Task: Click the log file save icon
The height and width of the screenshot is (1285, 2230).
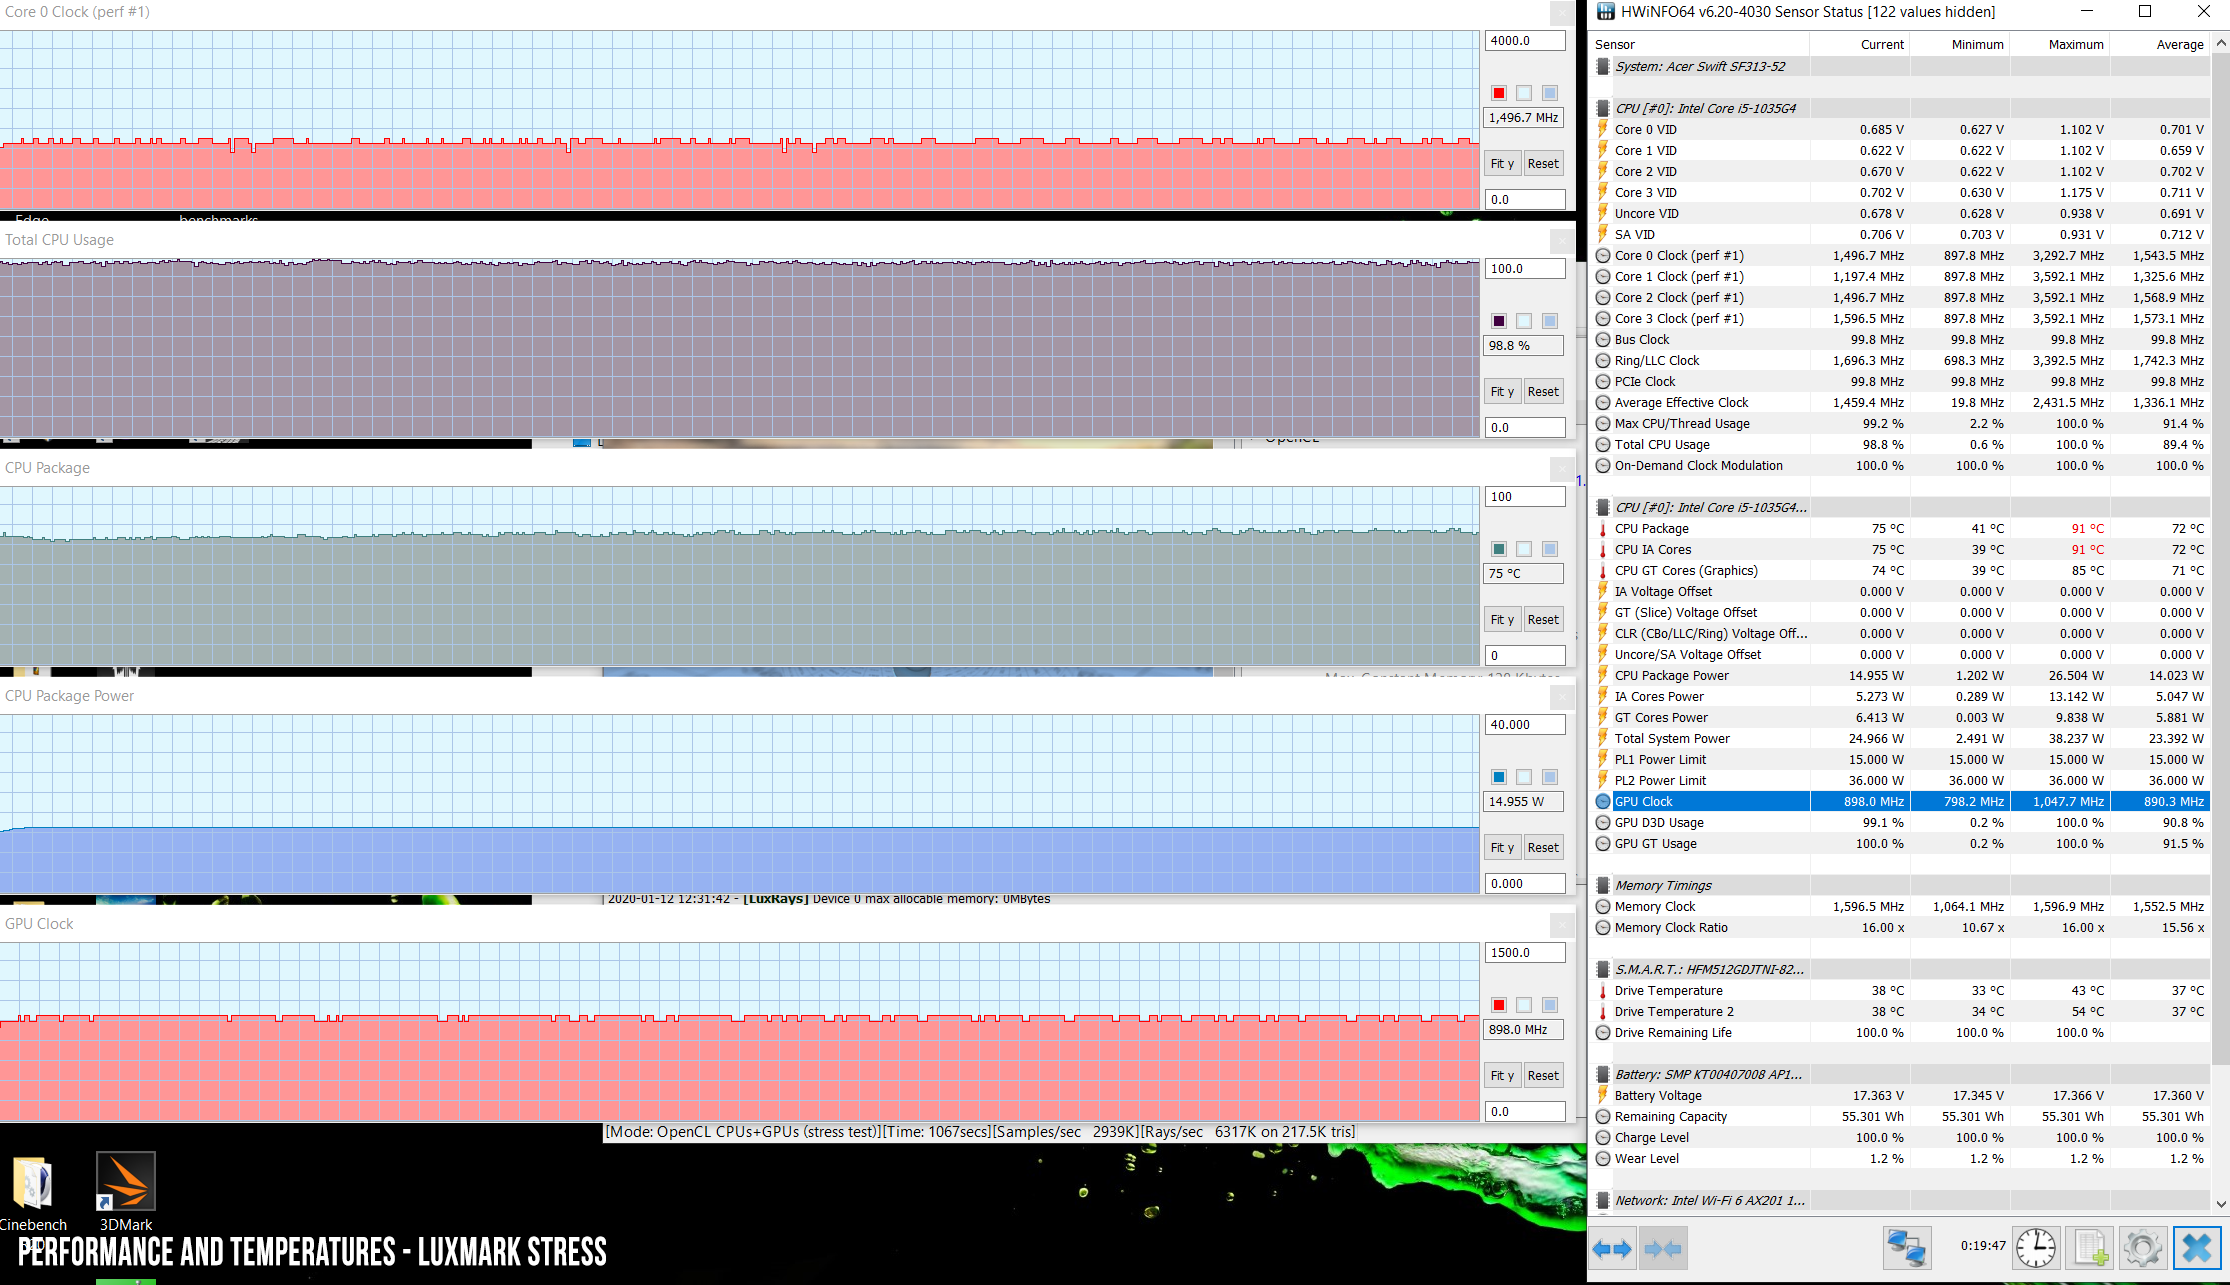Action: coord(2091,1248)
